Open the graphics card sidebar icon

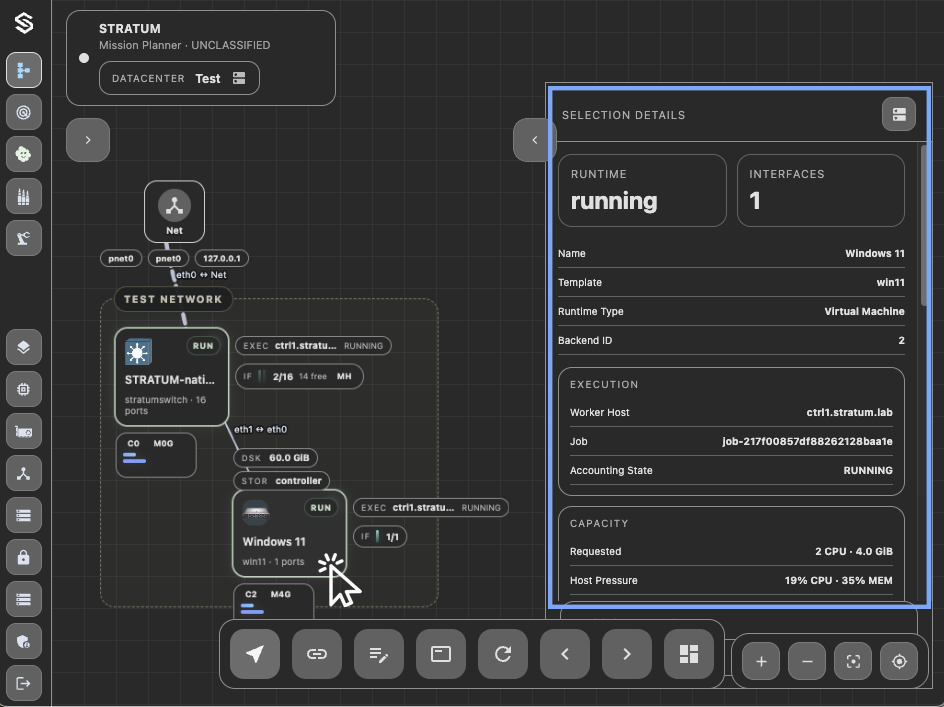(24, 432)
